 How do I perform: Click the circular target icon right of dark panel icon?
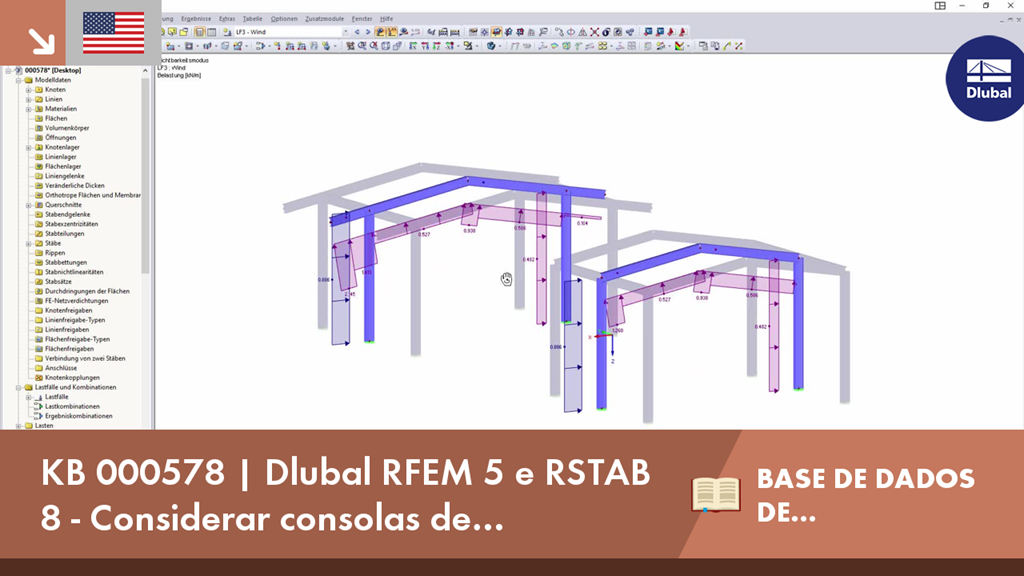[x=485, y=31]
